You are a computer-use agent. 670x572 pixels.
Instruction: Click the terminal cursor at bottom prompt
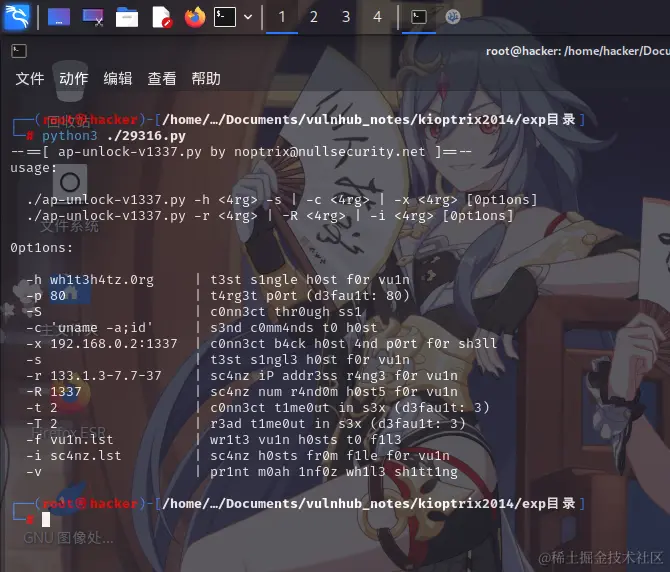point(46,520)
